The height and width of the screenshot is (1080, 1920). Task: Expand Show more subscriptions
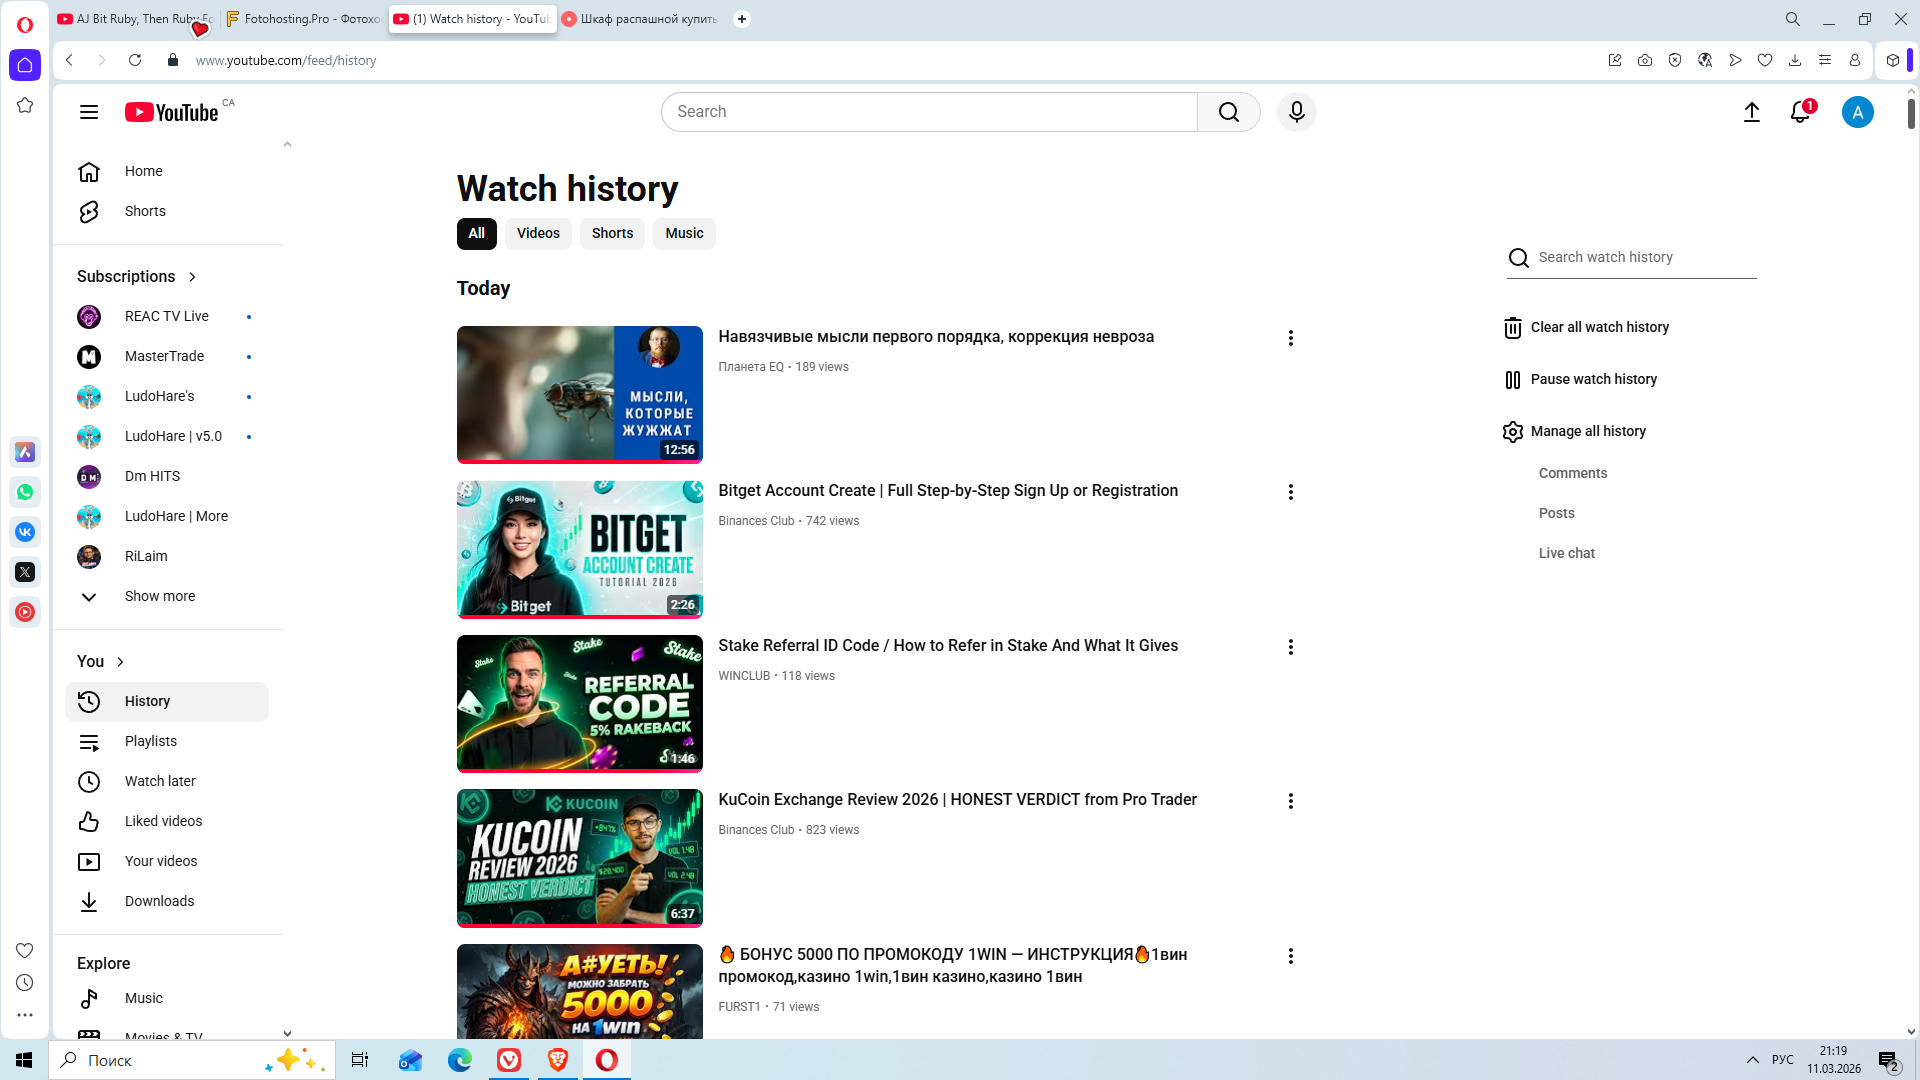[159, 596]
